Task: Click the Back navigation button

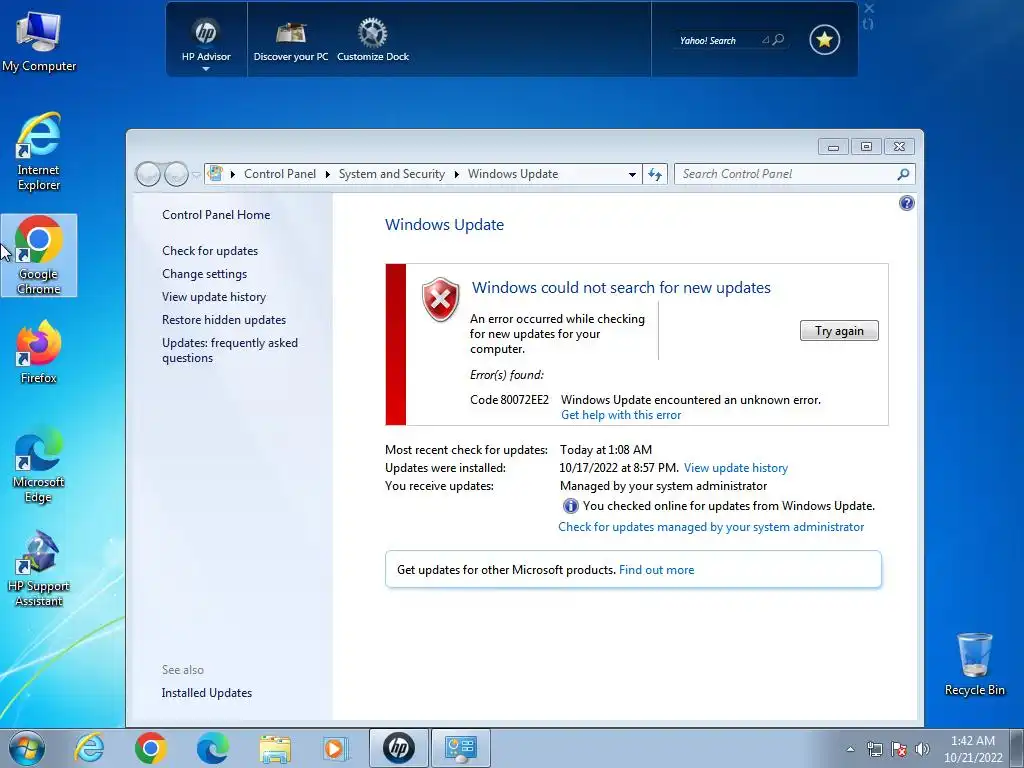Action: coord(148,174)
